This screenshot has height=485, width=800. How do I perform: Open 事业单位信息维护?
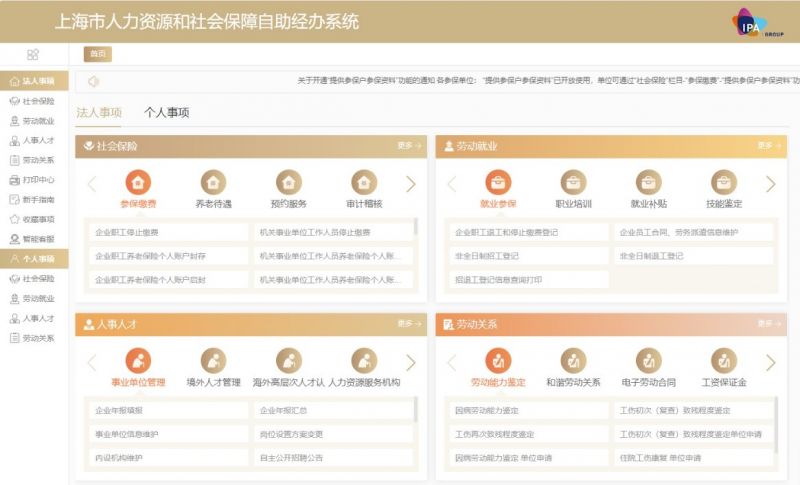[168, 435]
